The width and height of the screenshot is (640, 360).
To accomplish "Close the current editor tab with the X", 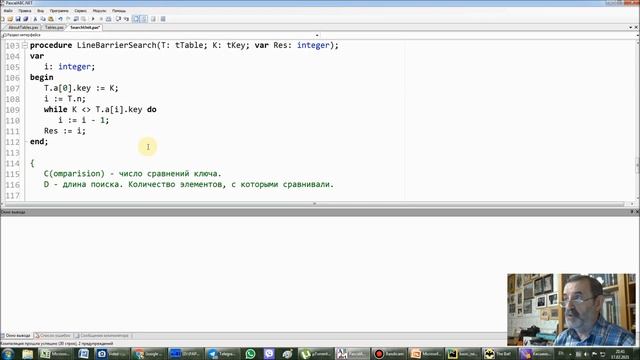I will point(636,27).
